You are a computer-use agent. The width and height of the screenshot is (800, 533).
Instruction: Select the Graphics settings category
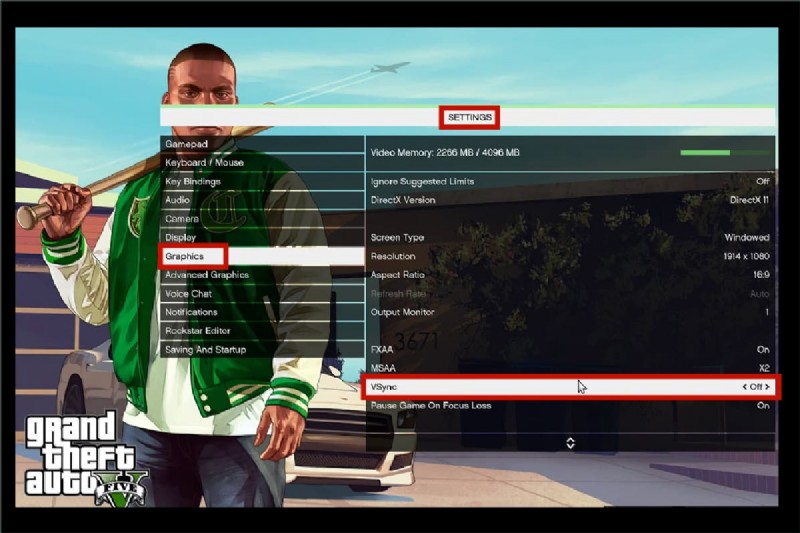(x=262, y=256)
